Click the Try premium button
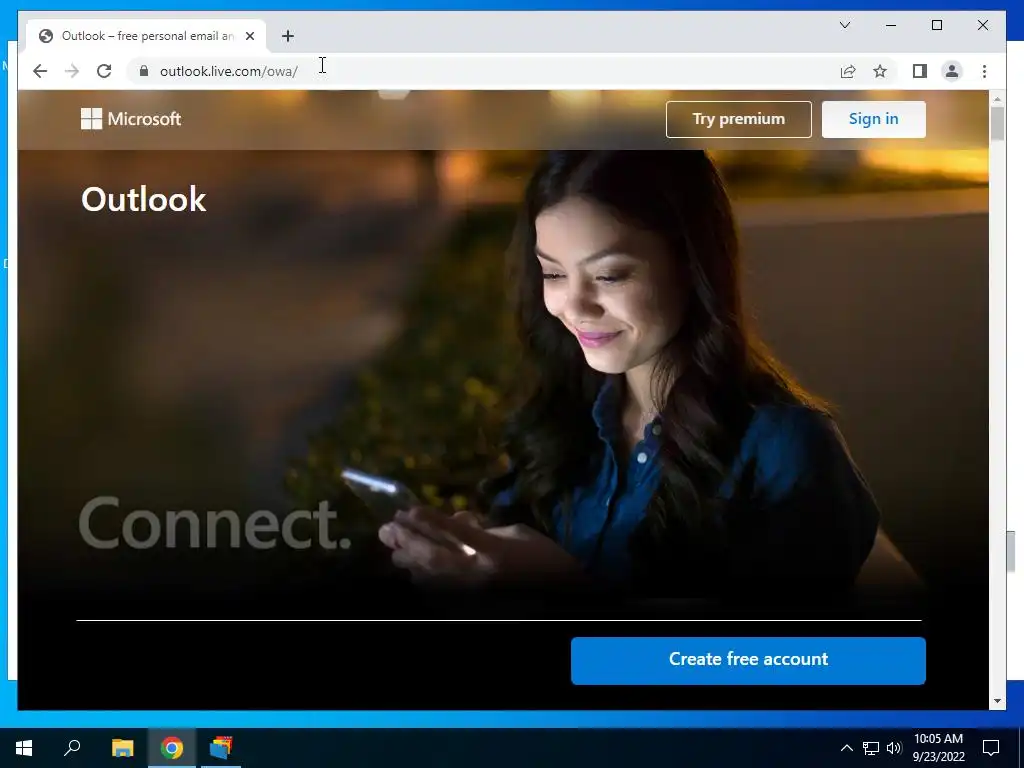Viewport: 1024px width, 768px height. coord(739,120)
